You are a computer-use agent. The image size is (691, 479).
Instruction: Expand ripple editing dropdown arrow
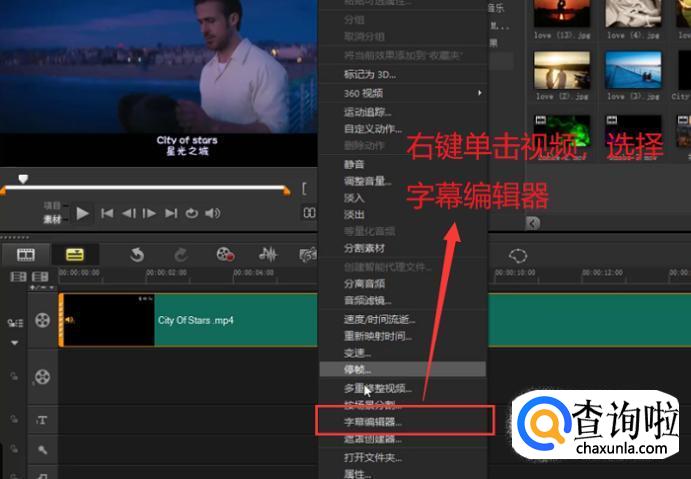pos(15,343)
